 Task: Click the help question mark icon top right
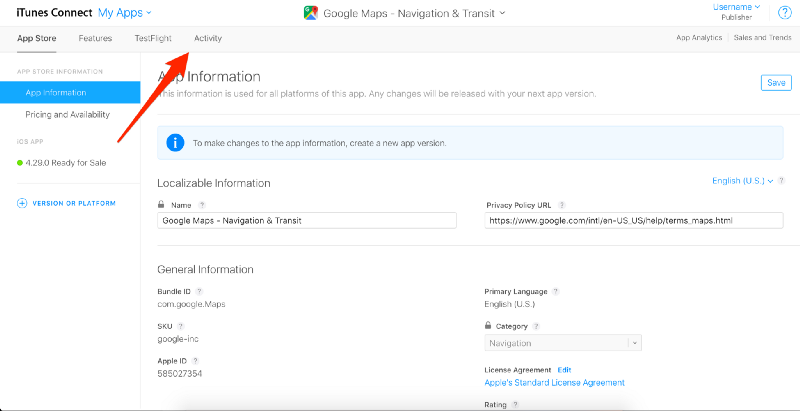coord(784,12)
